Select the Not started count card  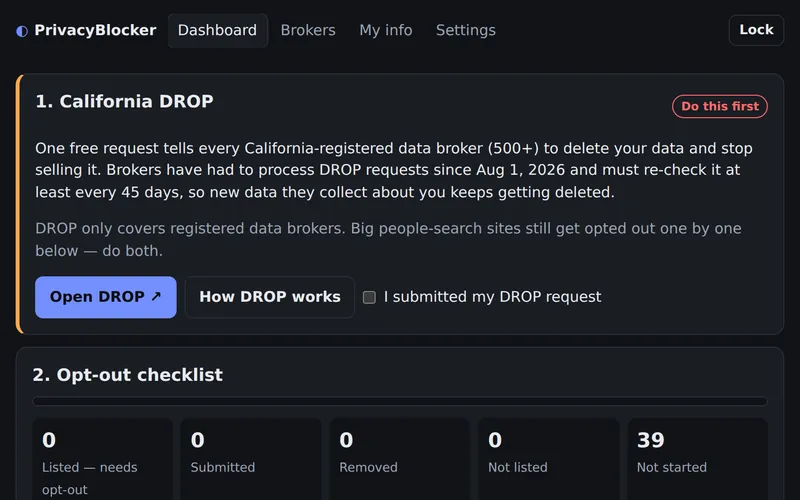(697, 459)
